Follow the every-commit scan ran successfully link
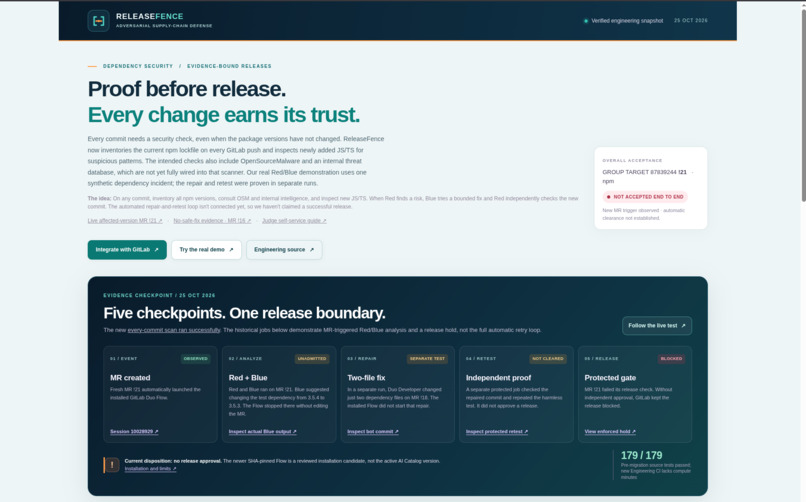806x502 pixels. 174,330
